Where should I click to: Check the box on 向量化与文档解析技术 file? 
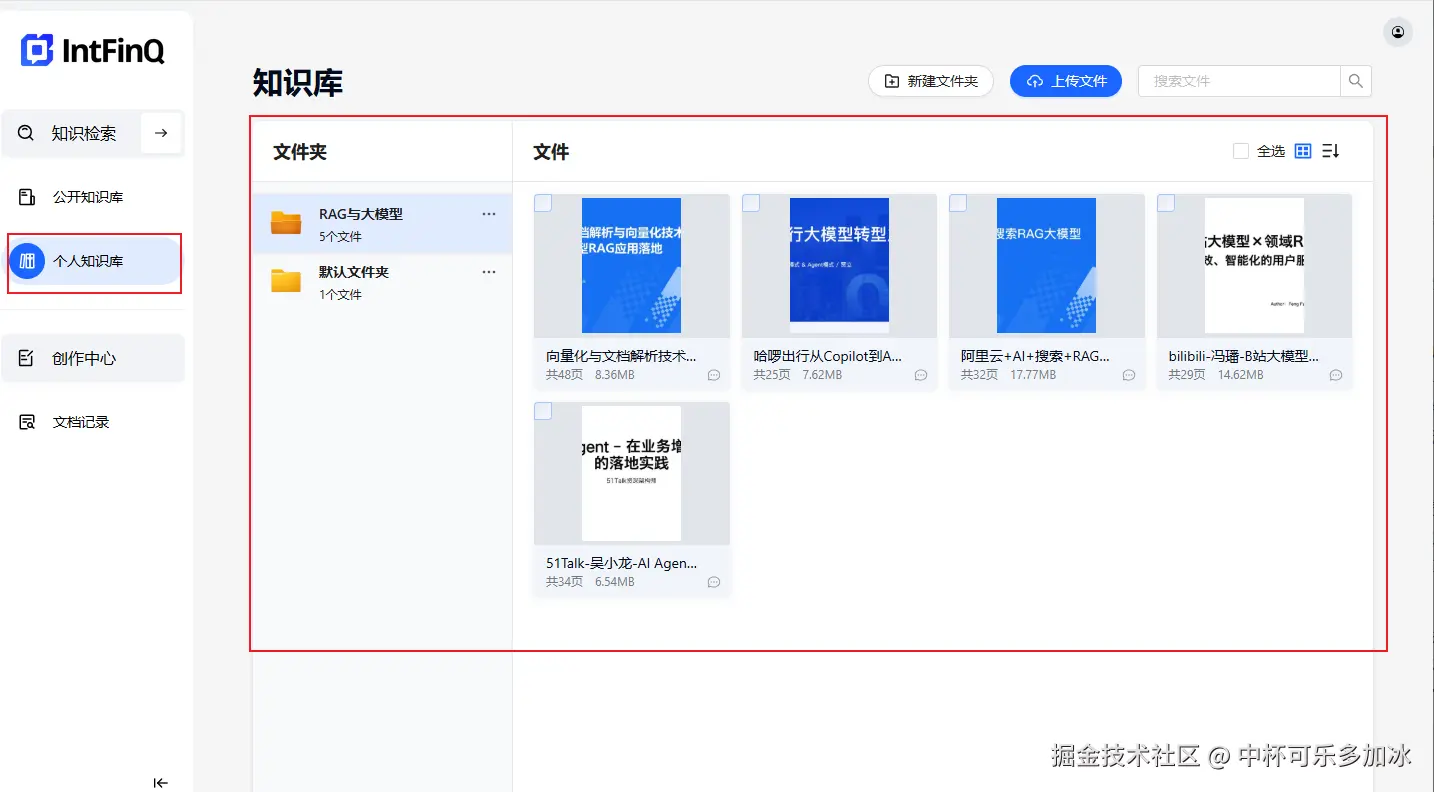click(543, 203)
